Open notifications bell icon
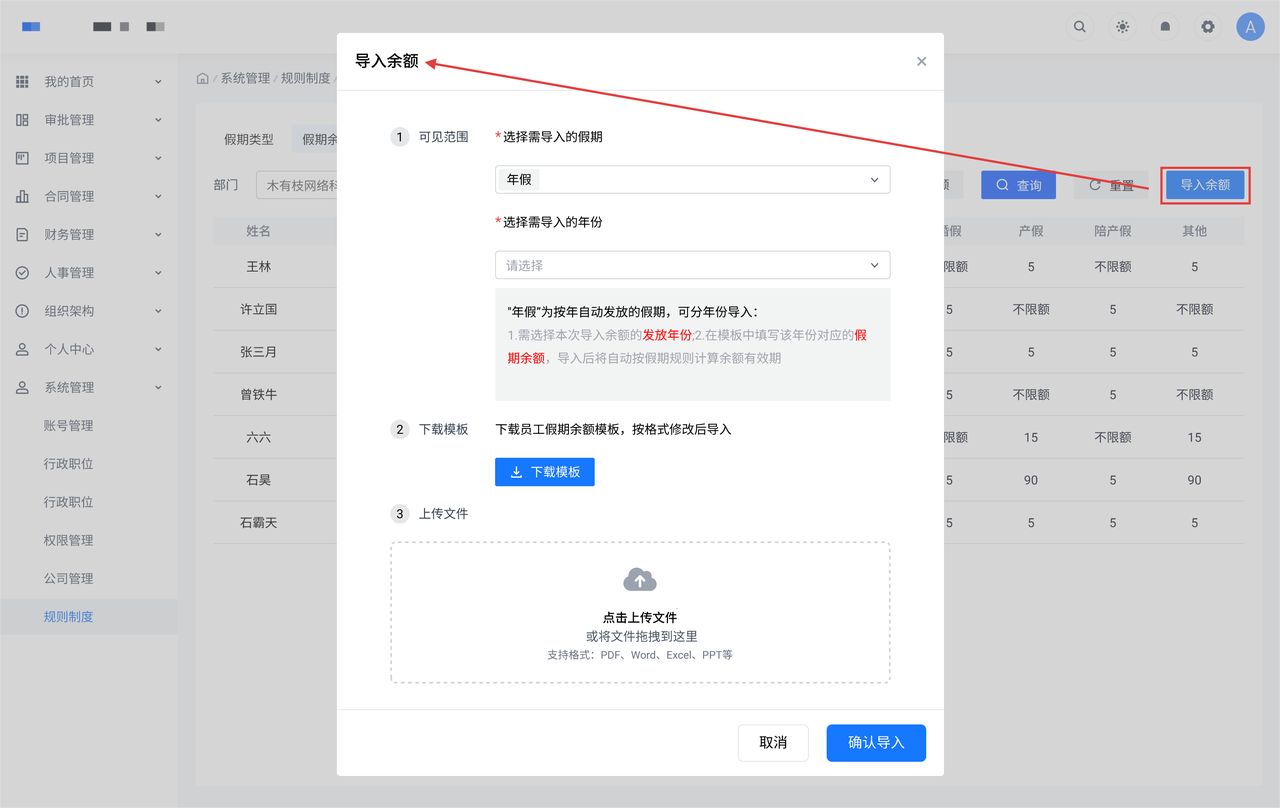Image resolution: width=1280 pixels, height=808 pixels. click(1165, 27)
